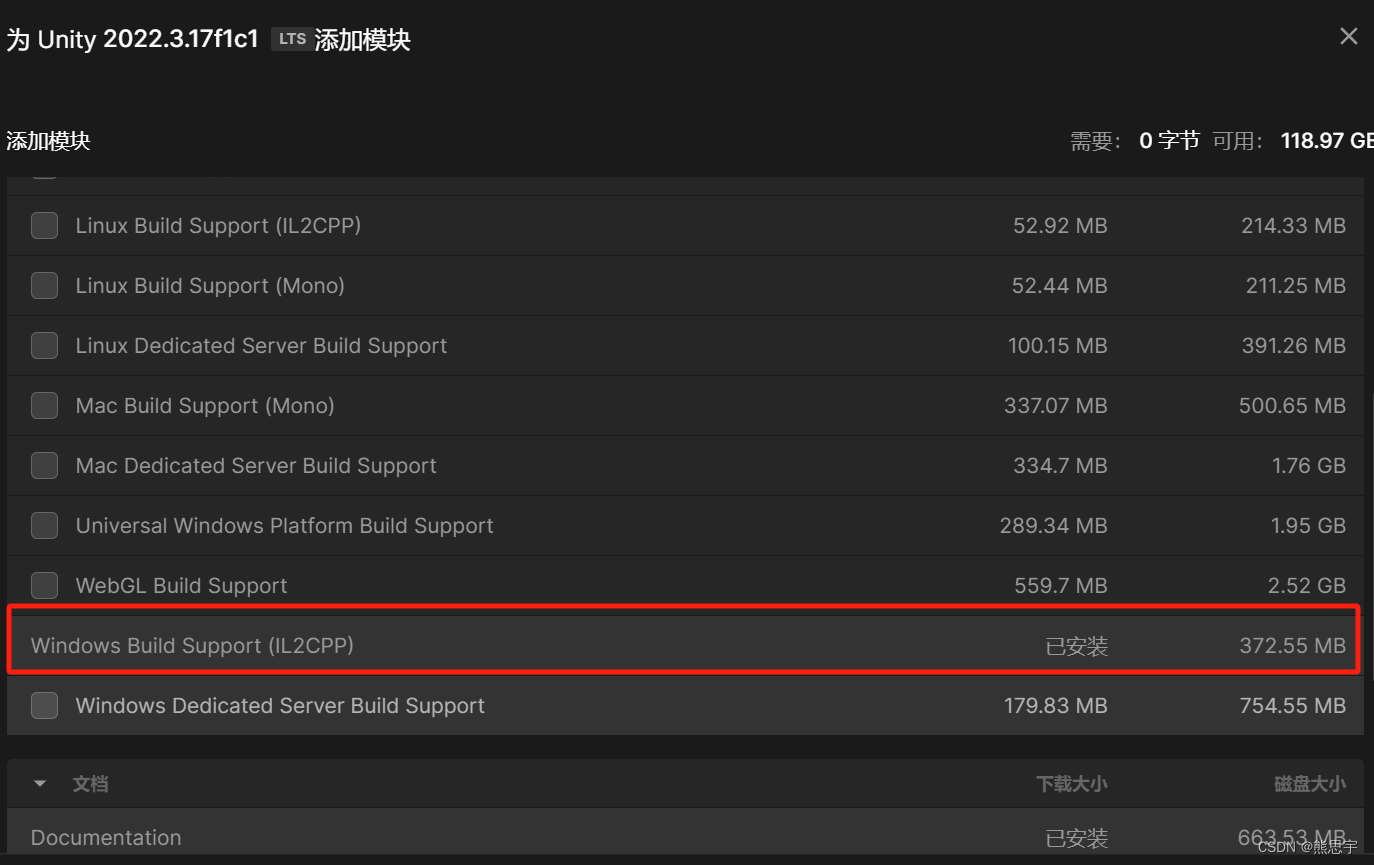
Task: Click the 1.76 GB disk size
Action: click(1308, 466)
